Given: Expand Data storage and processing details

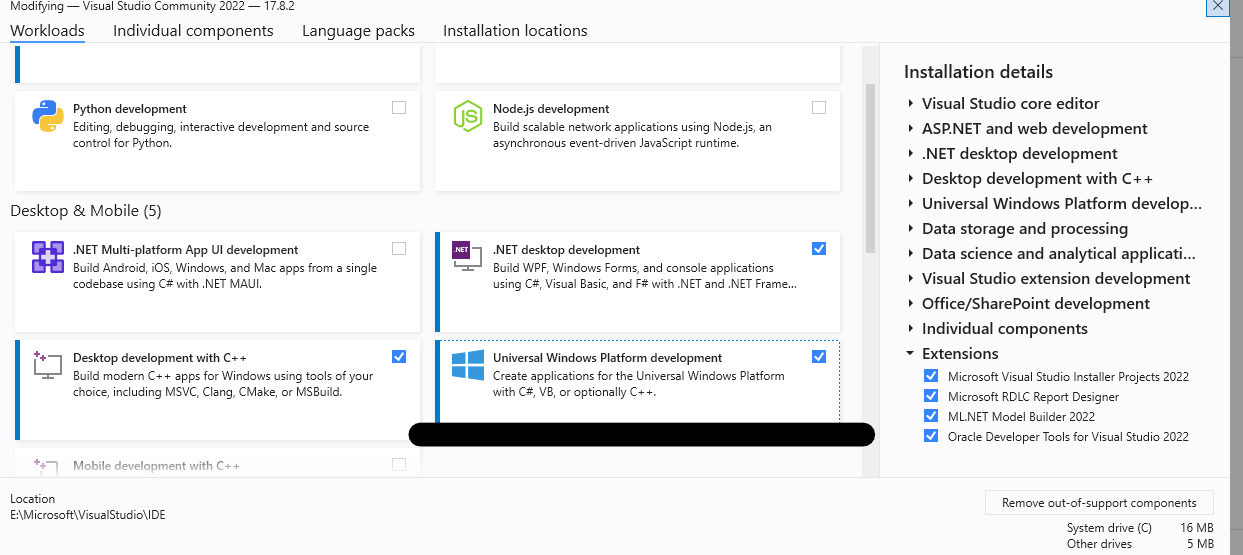Looking at the screenshot, I should coord(911,228).
